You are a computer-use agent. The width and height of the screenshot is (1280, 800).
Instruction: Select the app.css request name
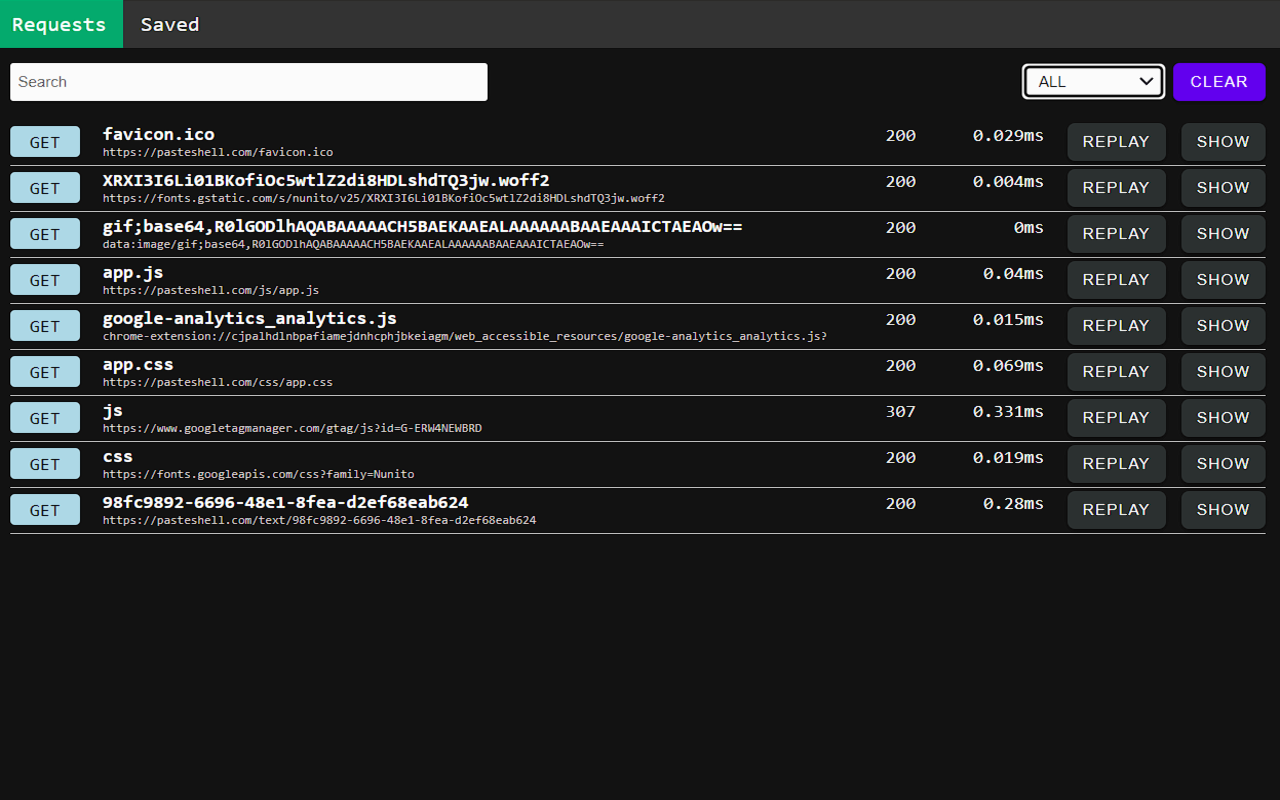pos(138,365)
